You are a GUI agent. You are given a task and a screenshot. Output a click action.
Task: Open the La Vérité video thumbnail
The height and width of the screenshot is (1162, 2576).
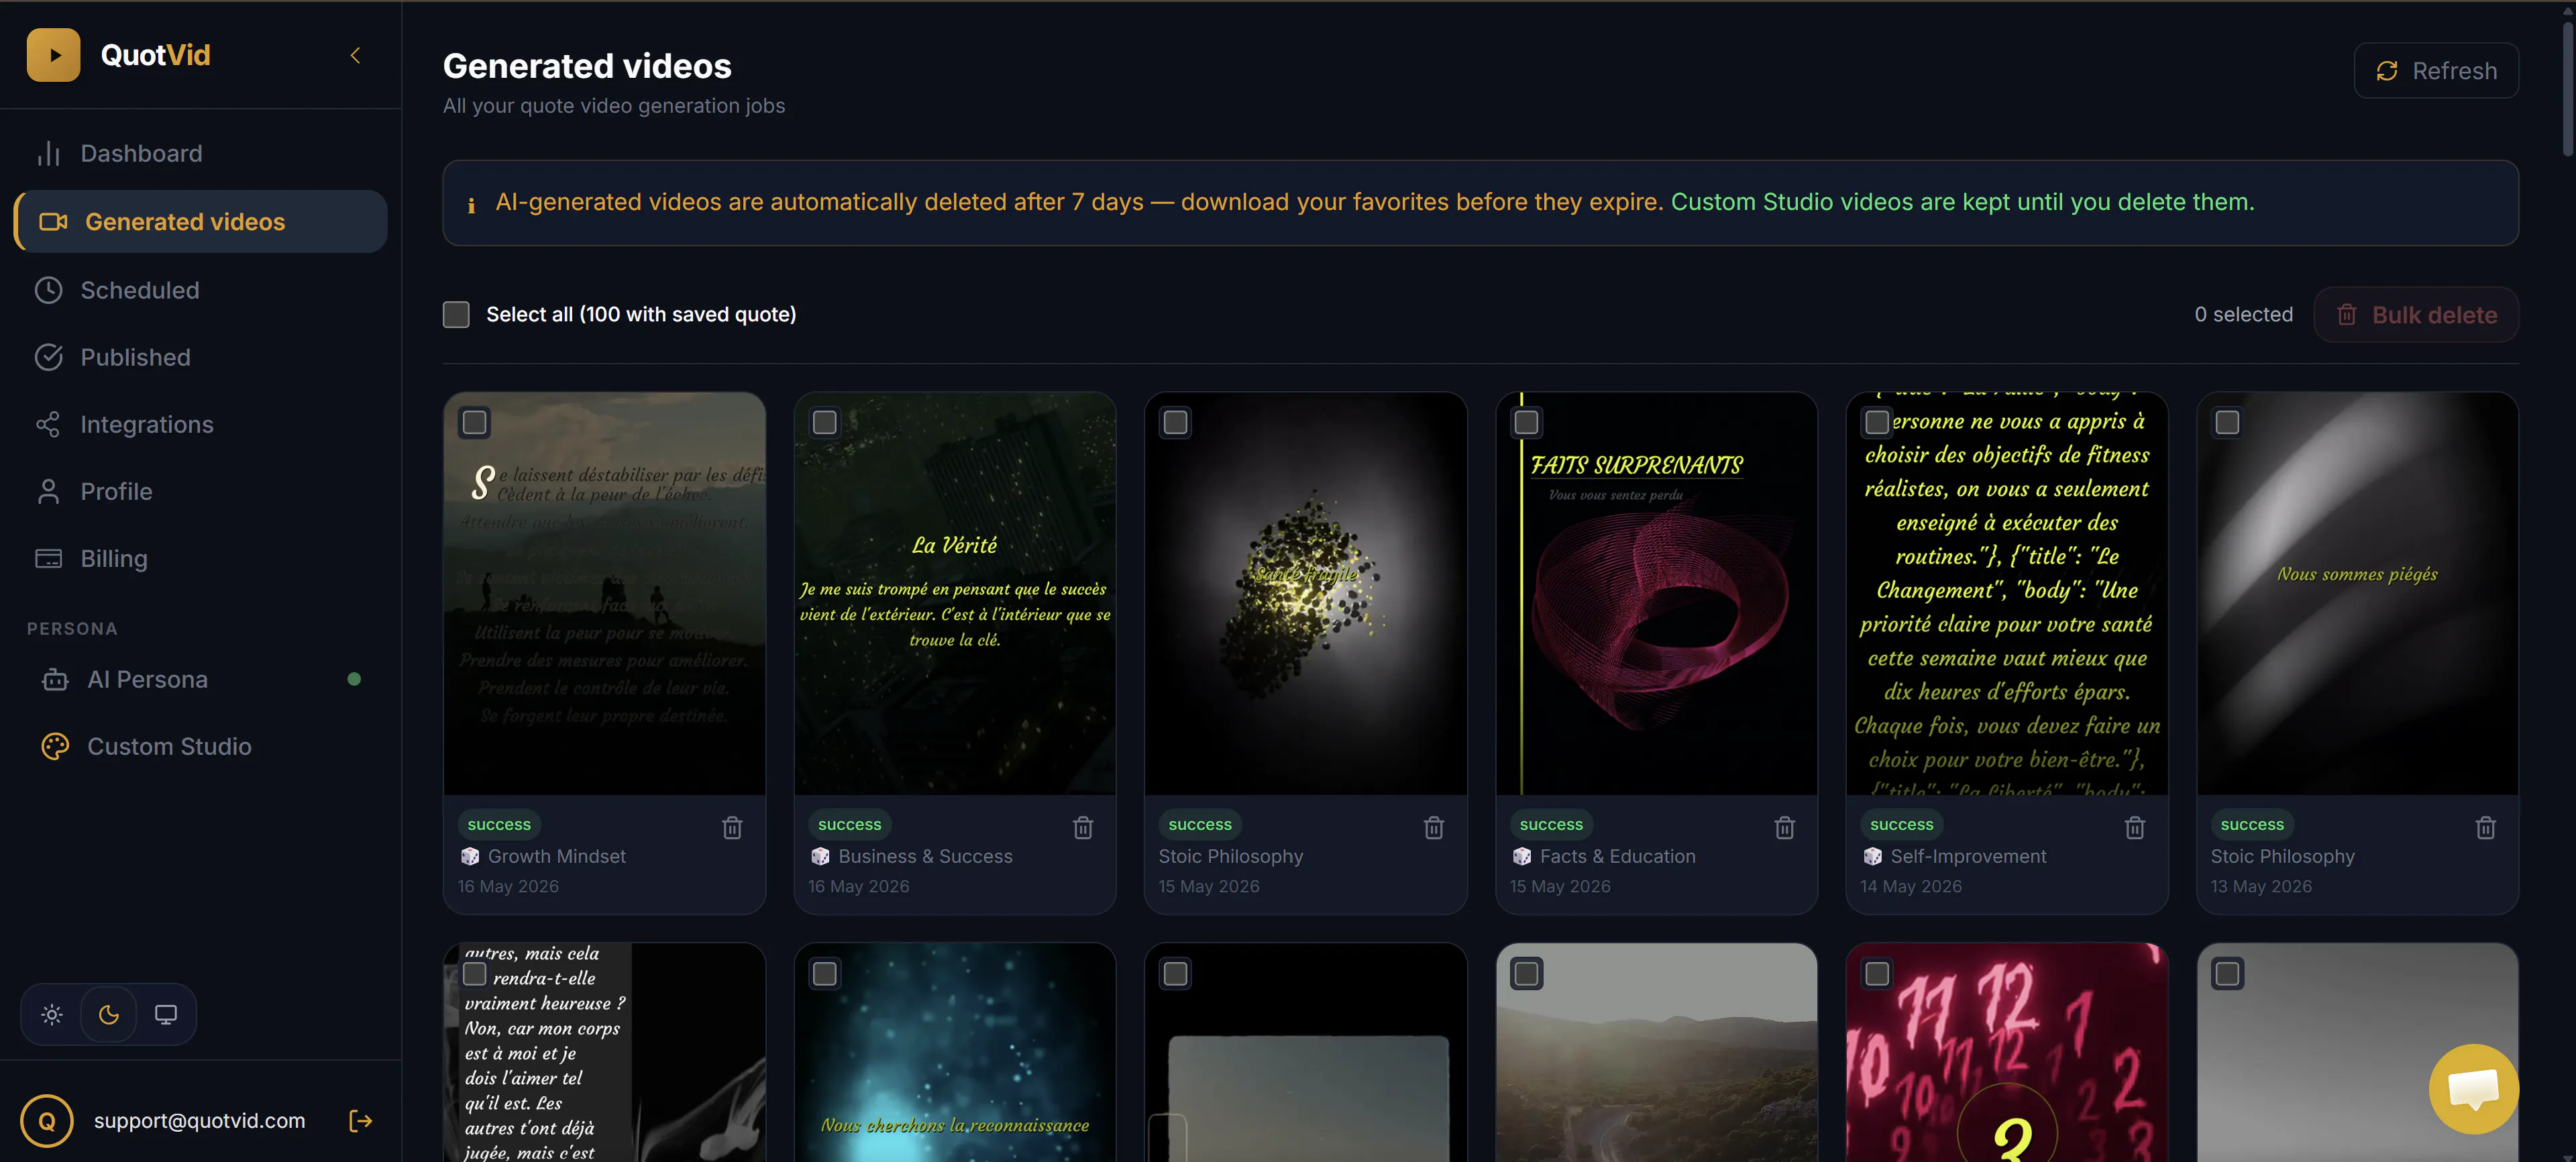pyautogui.click(x=955, y=594)
